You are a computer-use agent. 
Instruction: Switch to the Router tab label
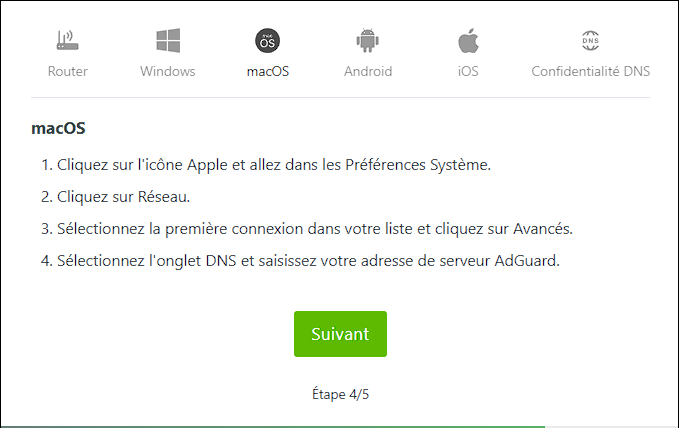[x=68, y=71]
